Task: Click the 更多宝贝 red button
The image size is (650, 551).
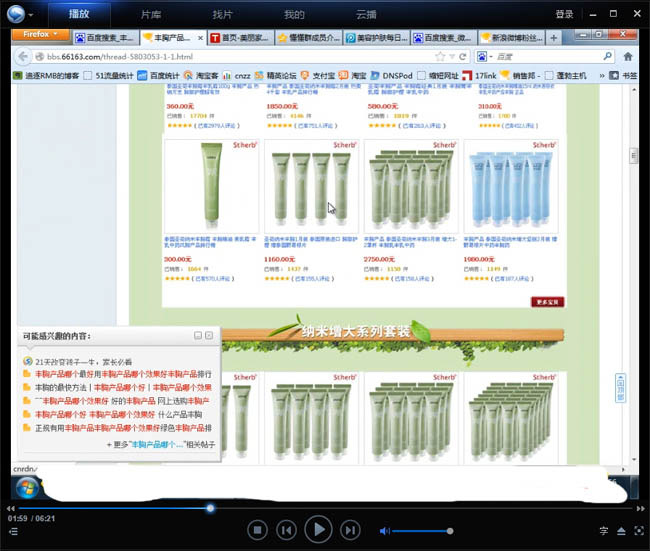Action: [x=547, y=302]
